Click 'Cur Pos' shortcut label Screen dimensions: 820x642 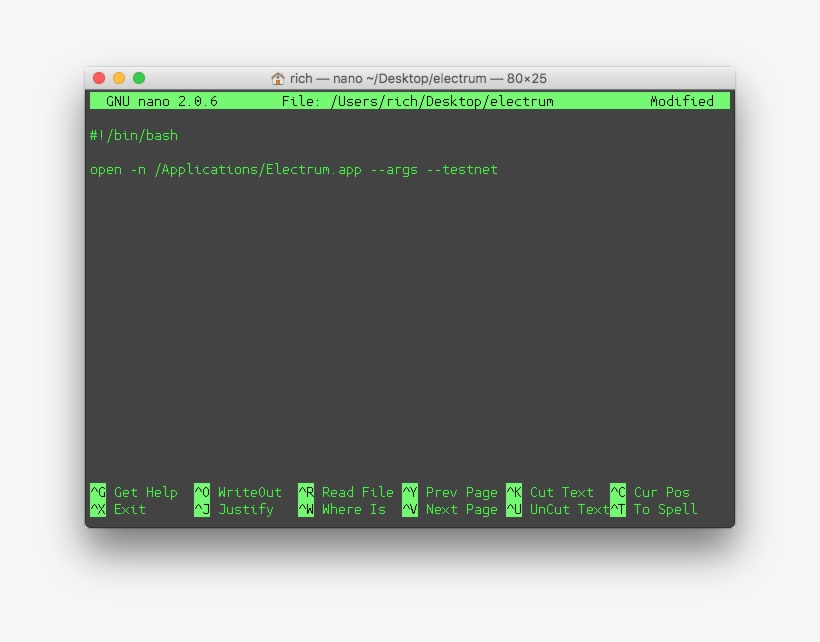pyautogui.click(x=662, y=492)
